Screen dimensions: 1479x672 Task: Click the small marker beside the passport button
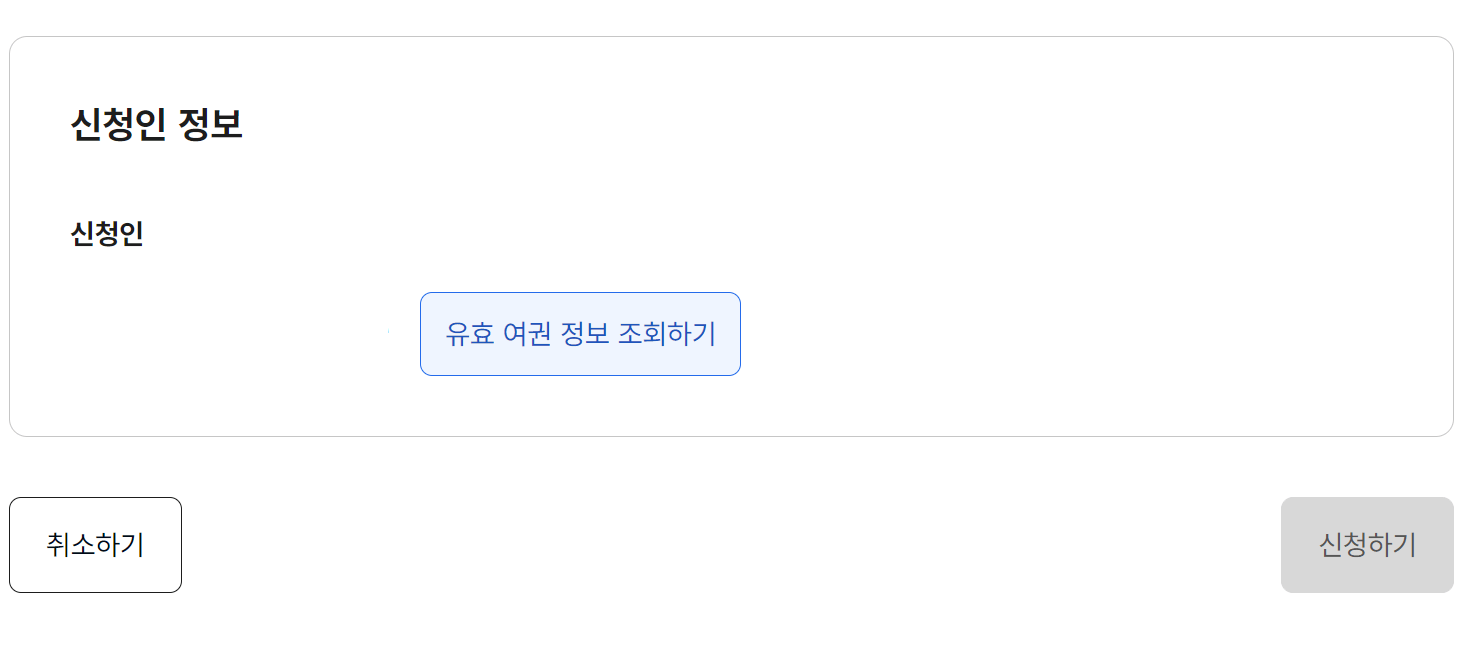point(390,330)
